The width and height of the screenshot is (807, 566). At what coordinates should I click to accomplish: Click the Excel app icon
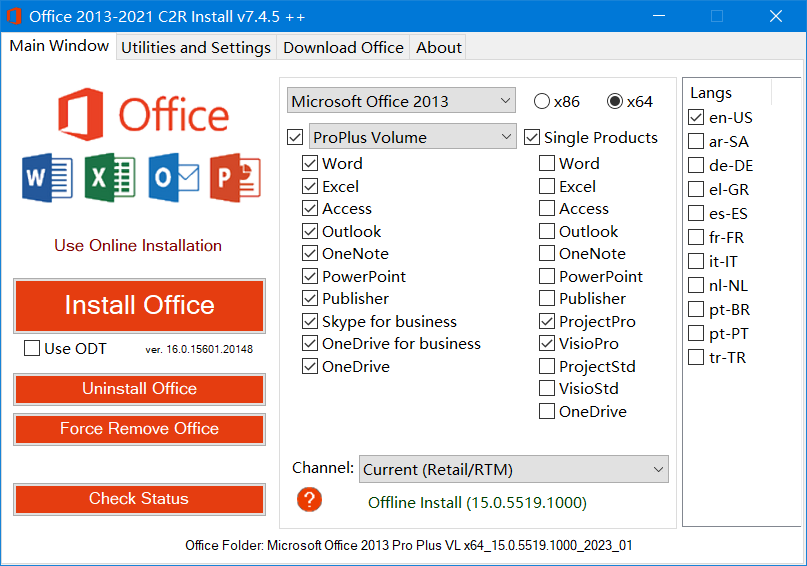(110, 178)
